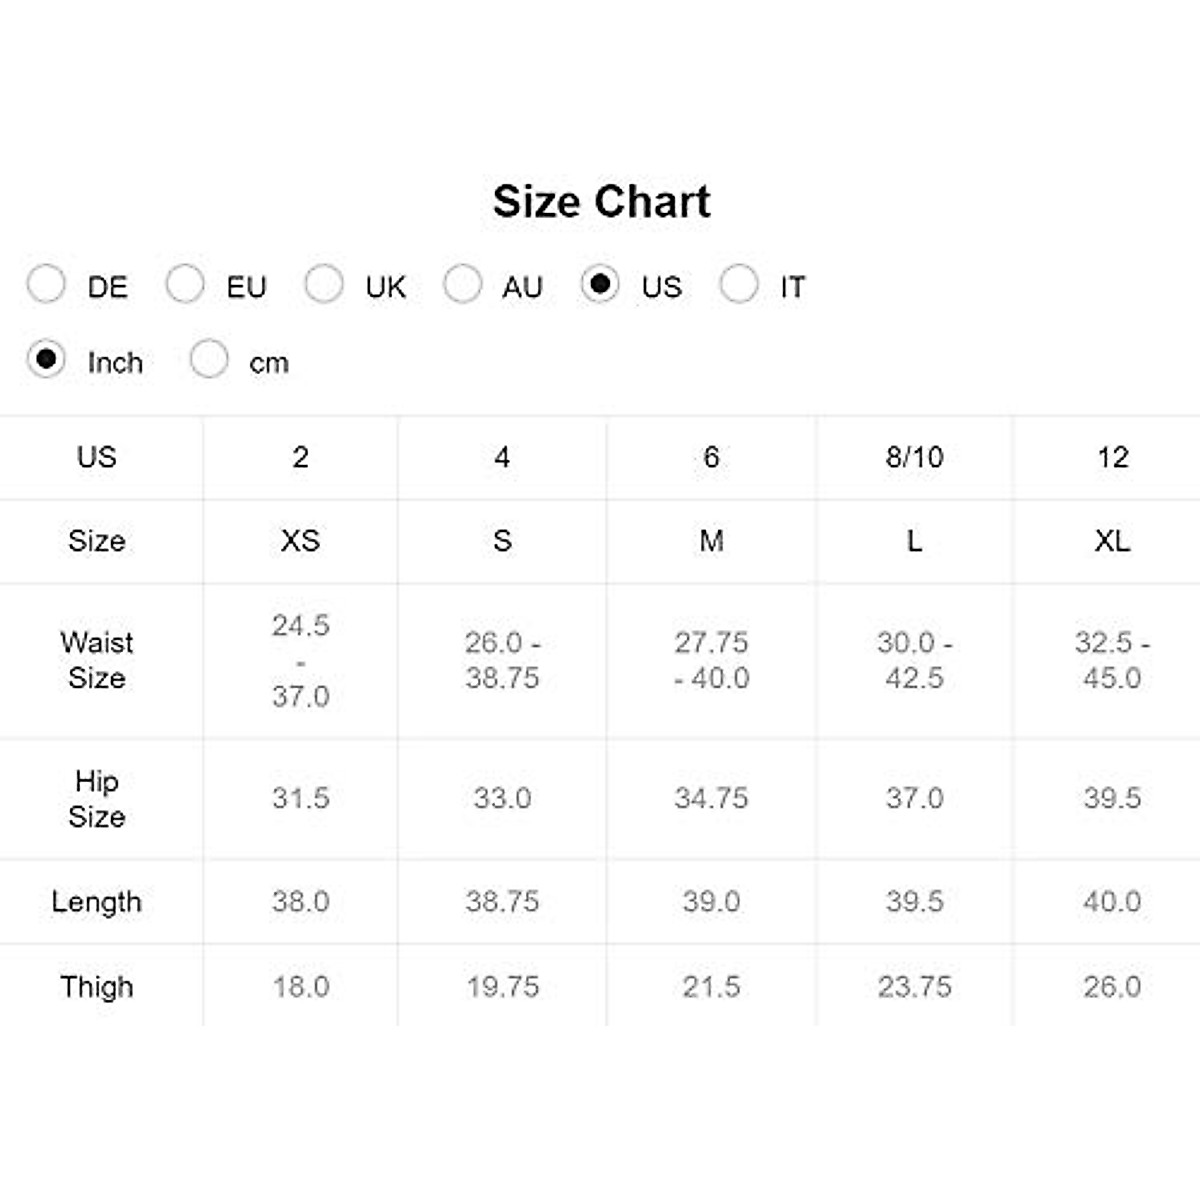1200x1200 pixels.
Task: Click the XL size cell
Action: [1112, 541]
